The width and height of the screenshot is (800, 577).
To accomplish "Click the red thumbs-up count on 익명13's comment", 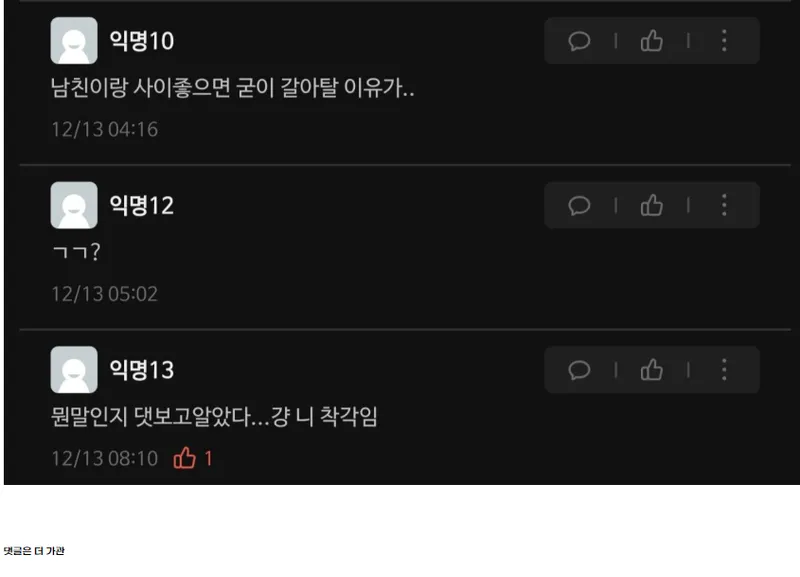I will (193, 458).
